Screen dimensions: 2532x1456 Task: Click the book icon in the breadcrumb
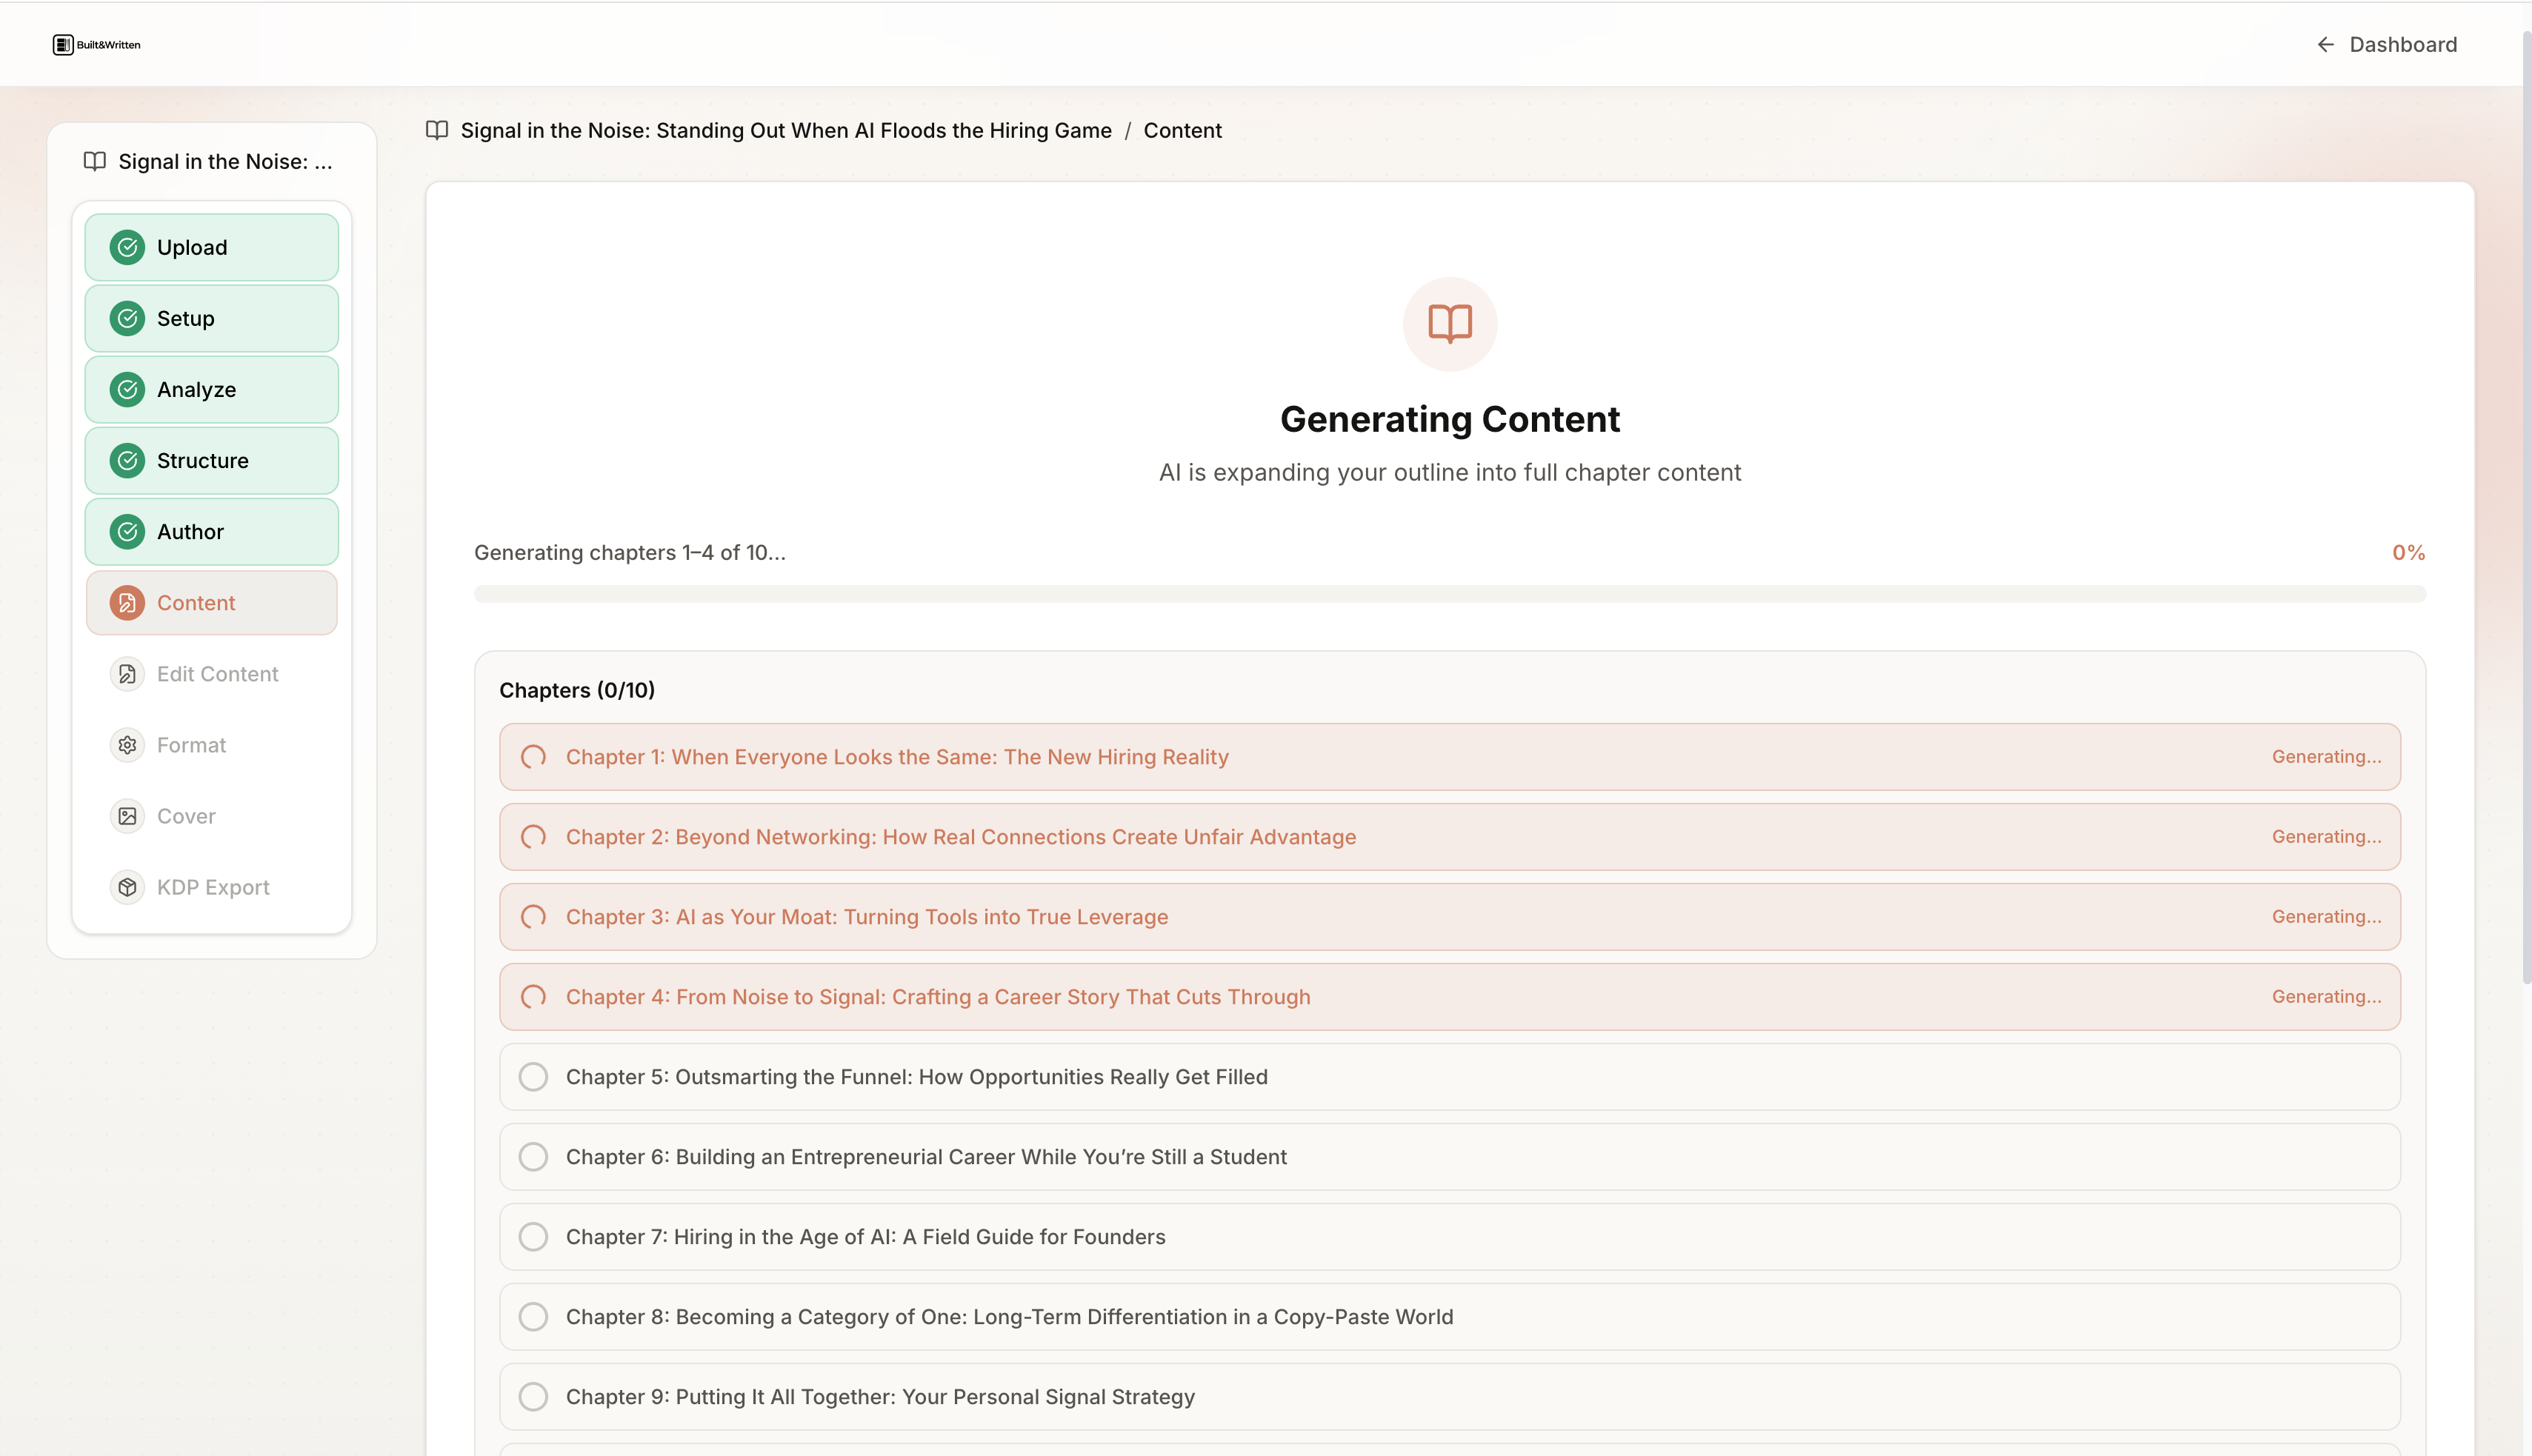coord(437,131)
